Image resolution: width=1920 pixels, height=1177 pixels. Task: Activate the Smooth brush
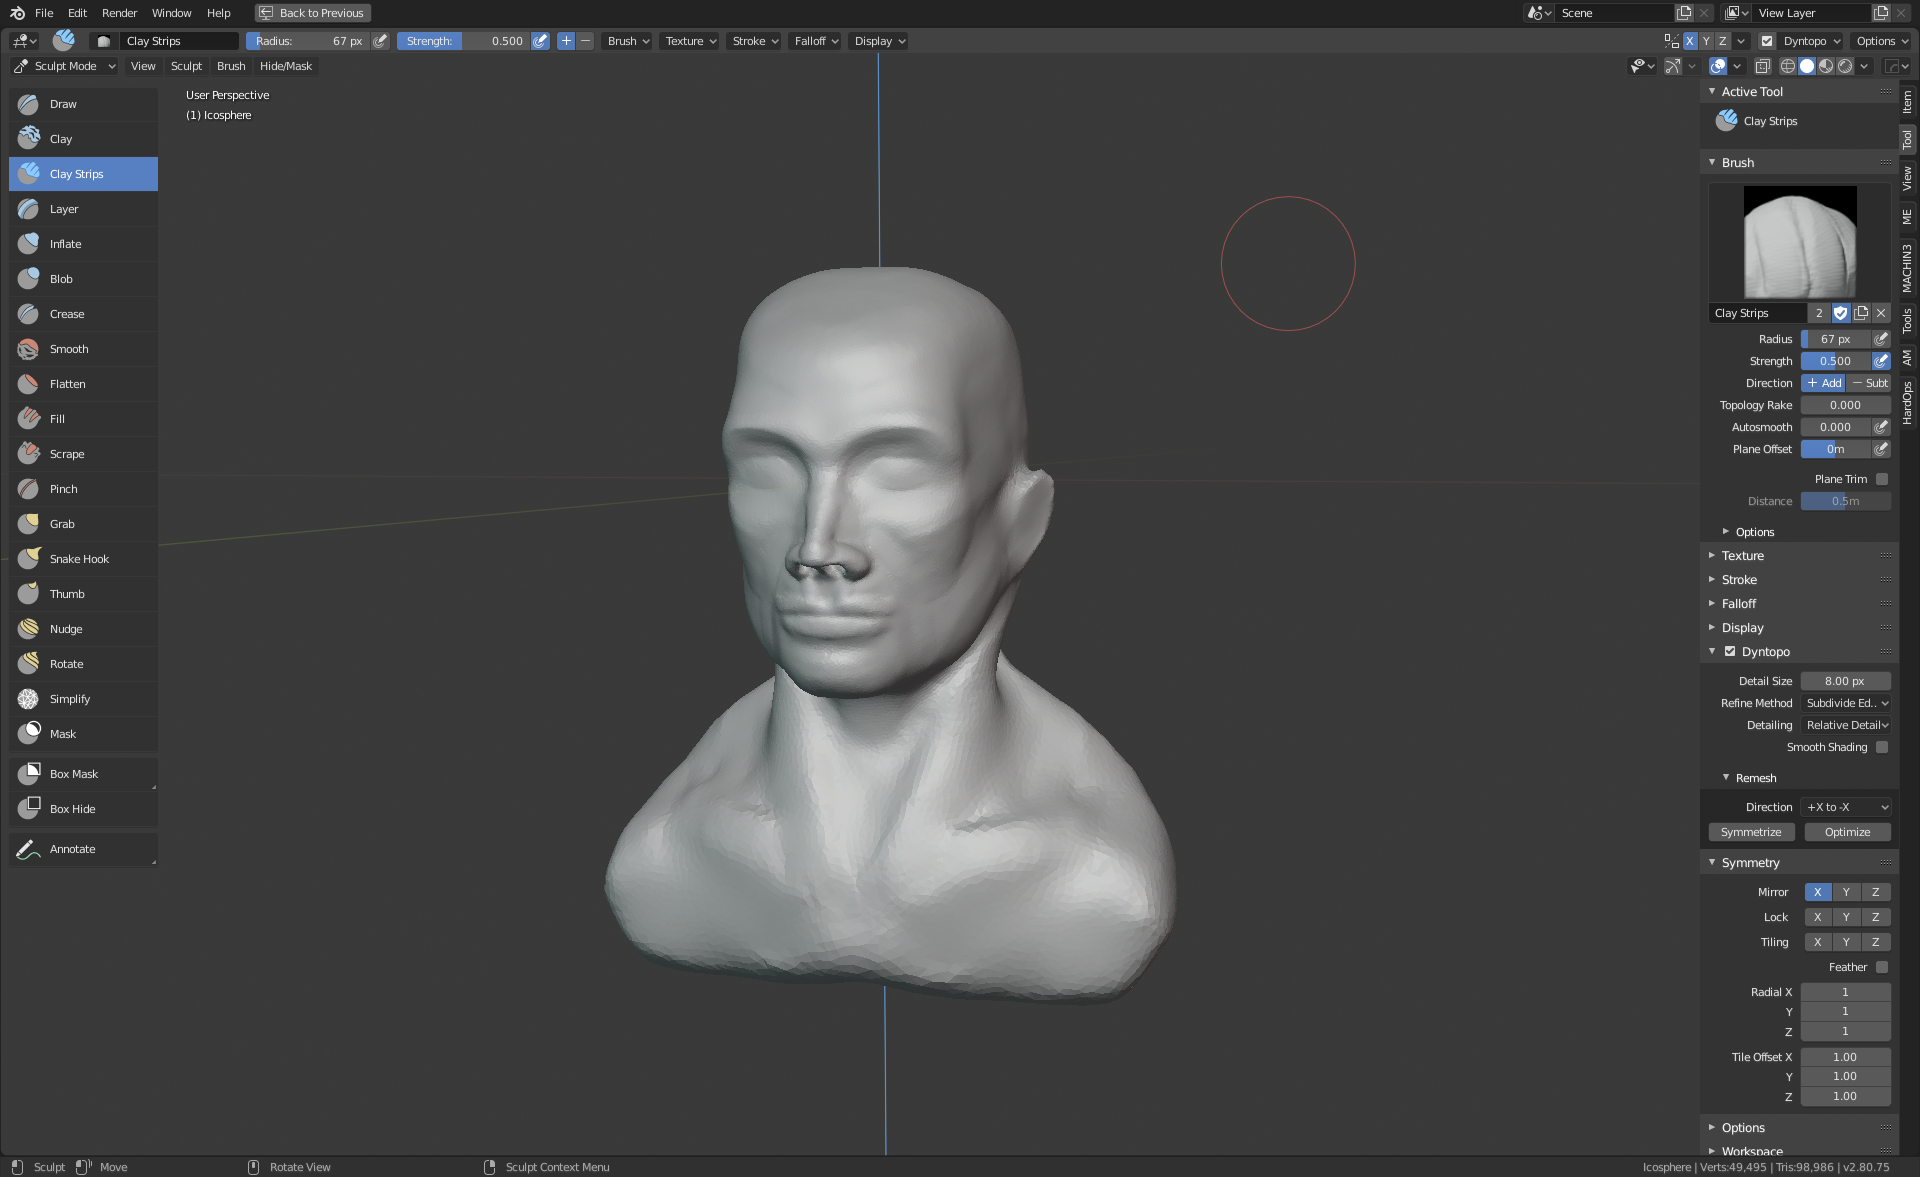(x=68, y=349)
